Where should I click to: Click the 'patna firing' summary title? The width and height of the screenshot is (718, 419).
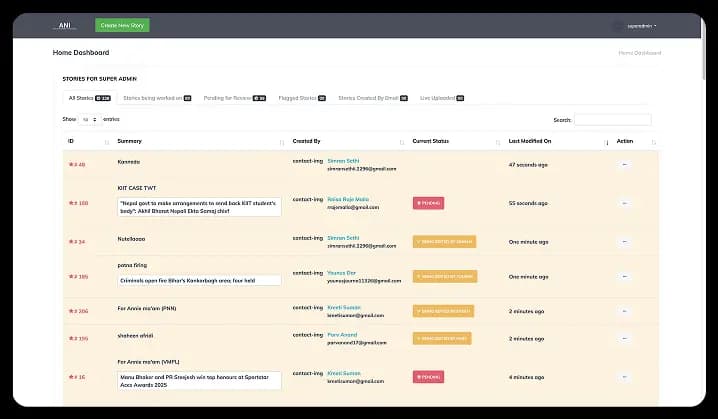[132, 265]
